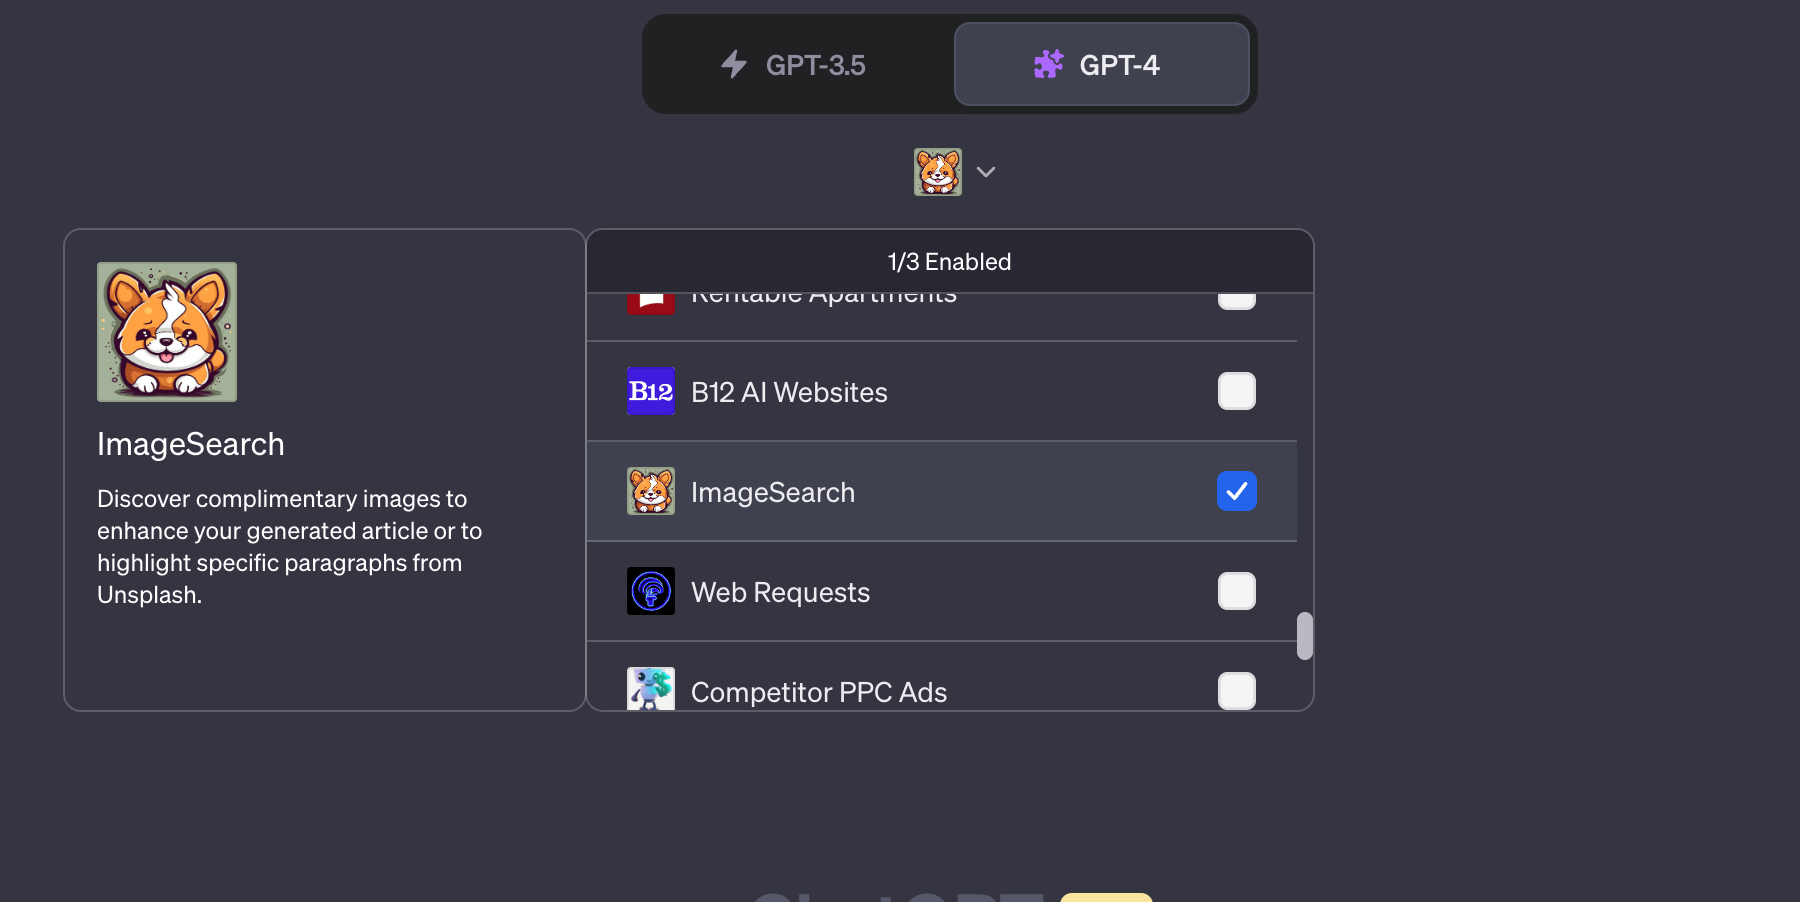
Task: Select the GPT-4 model tab
Action: pyautogui.click(x=1101, y=65)
